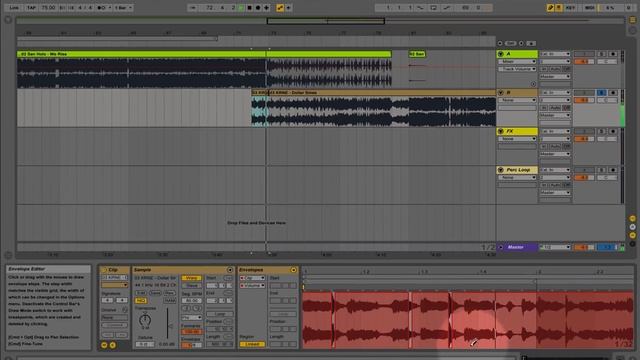
Task: Click the Arrangement Record button
Action: (258, 7)
